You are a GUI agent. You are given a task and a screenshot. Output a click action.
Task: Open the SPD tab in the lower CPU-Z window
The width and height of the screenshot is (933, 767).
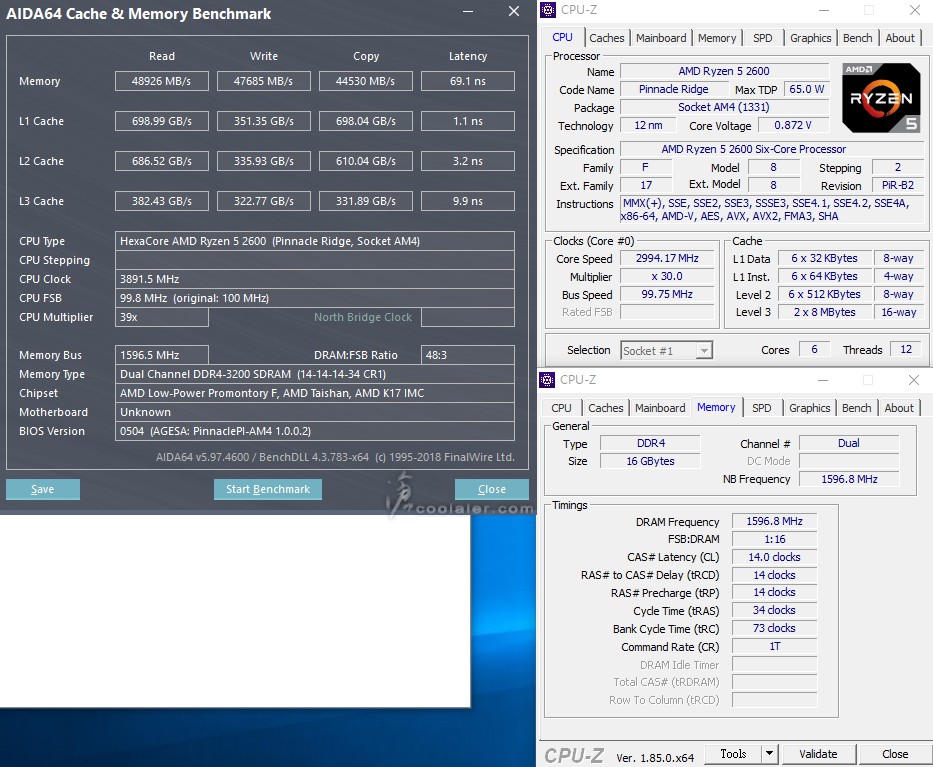click(x=761, y=408)
